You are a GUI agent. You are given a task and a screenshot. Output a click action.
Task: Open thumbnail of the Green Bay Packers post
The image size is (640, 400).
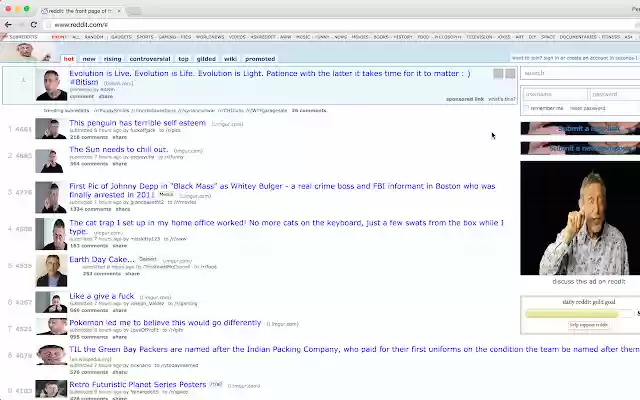[x=51, y=355]
